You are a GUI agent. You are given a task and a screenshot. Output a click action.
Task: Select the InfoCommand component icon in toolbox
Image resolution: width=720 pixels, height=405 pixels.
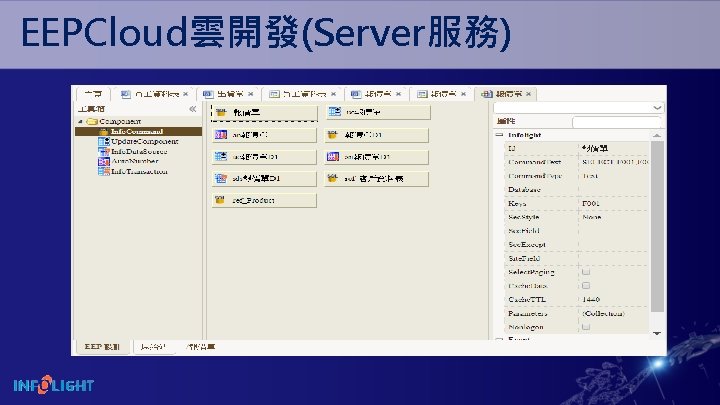[x=103, y=132]
